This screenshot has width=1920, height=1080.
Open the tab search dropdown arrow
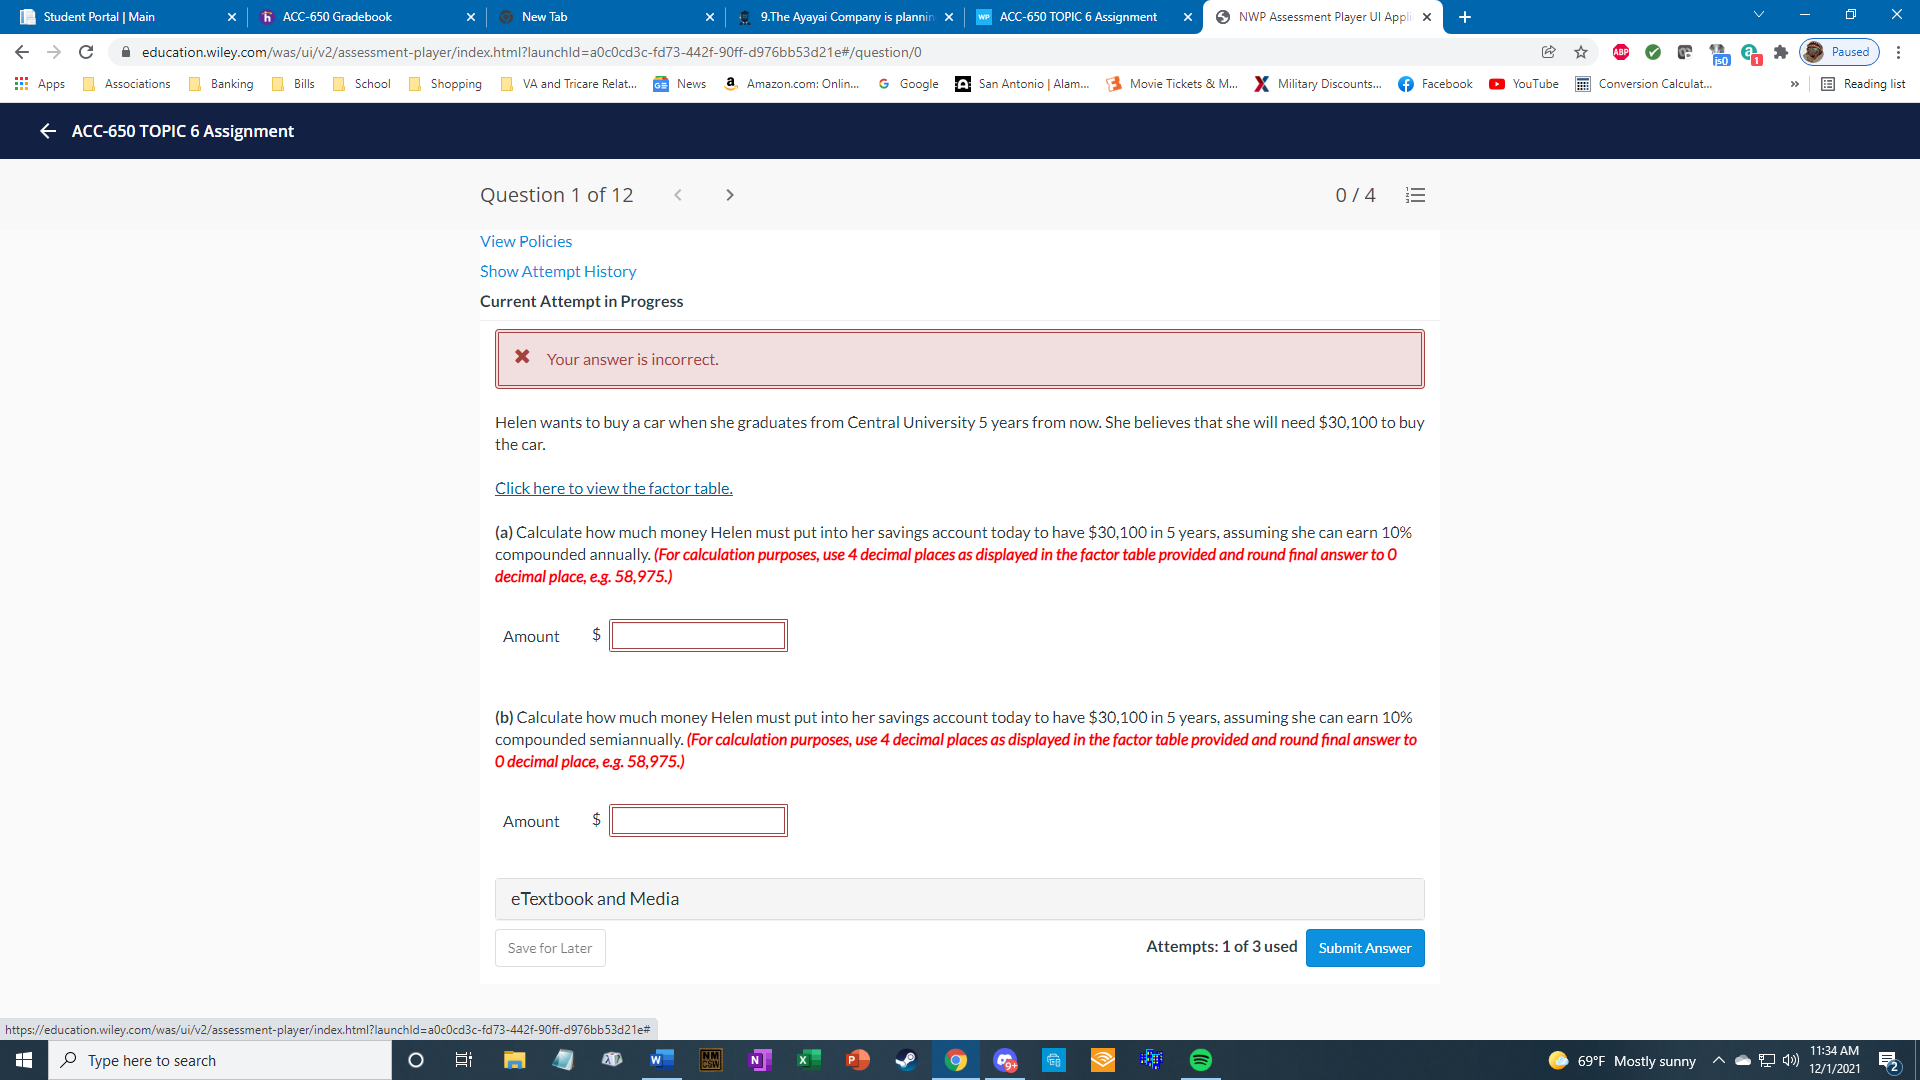(1758, 15)
